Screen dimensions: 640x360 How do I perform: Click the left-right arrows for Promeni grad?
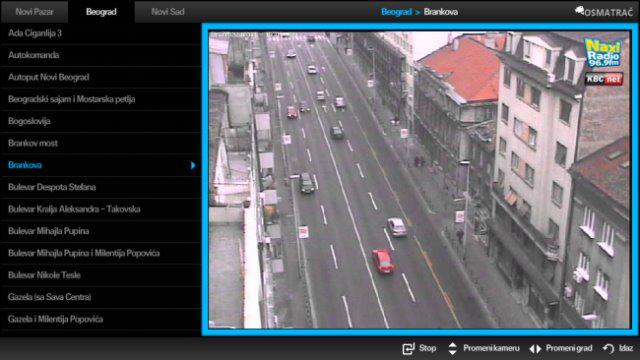[535, 349]
